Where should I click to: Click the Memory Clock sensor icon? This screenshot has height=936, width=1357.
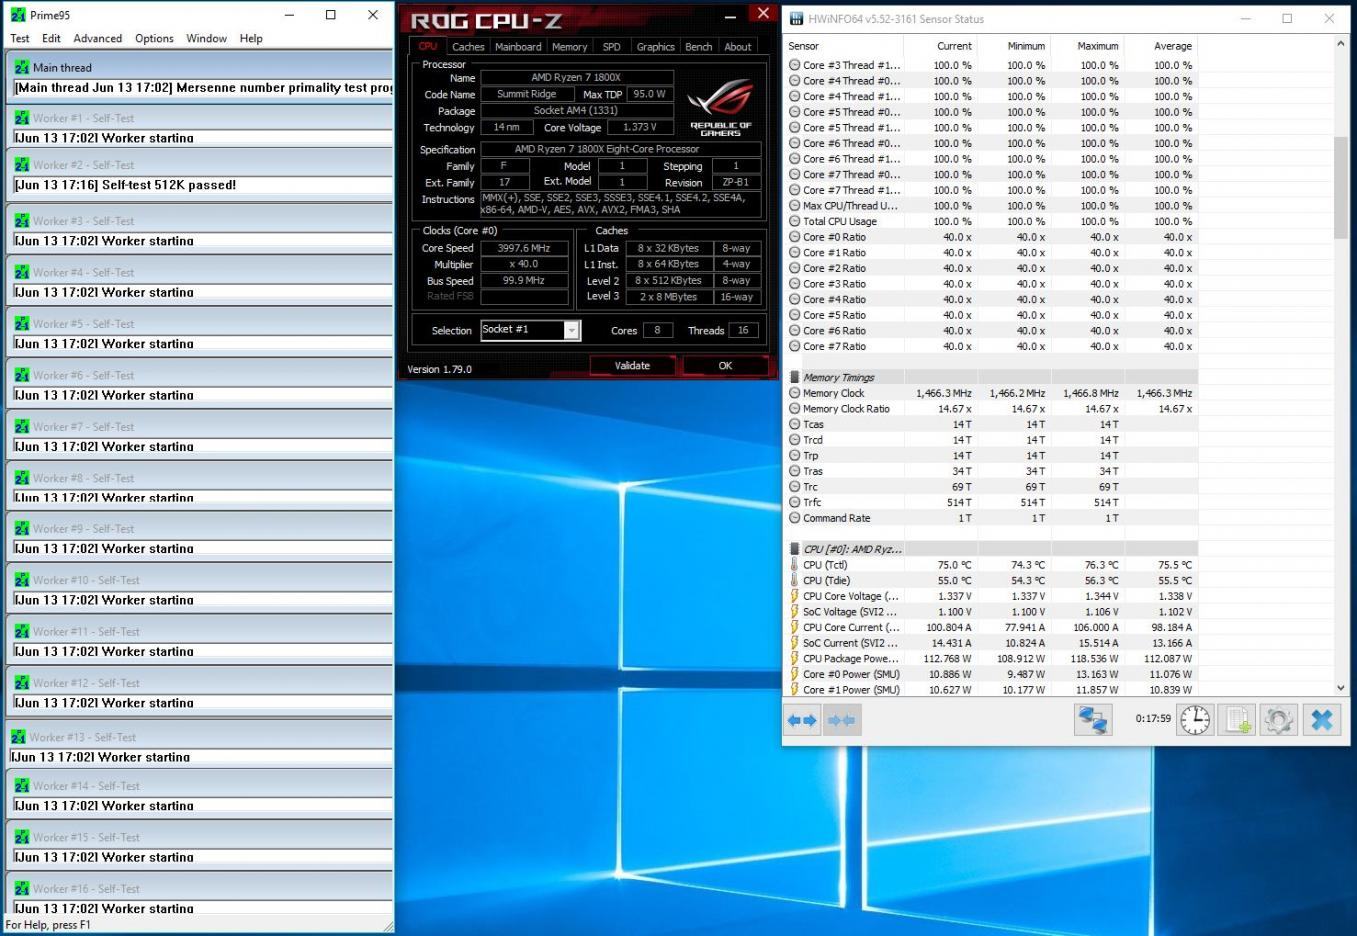794,393
